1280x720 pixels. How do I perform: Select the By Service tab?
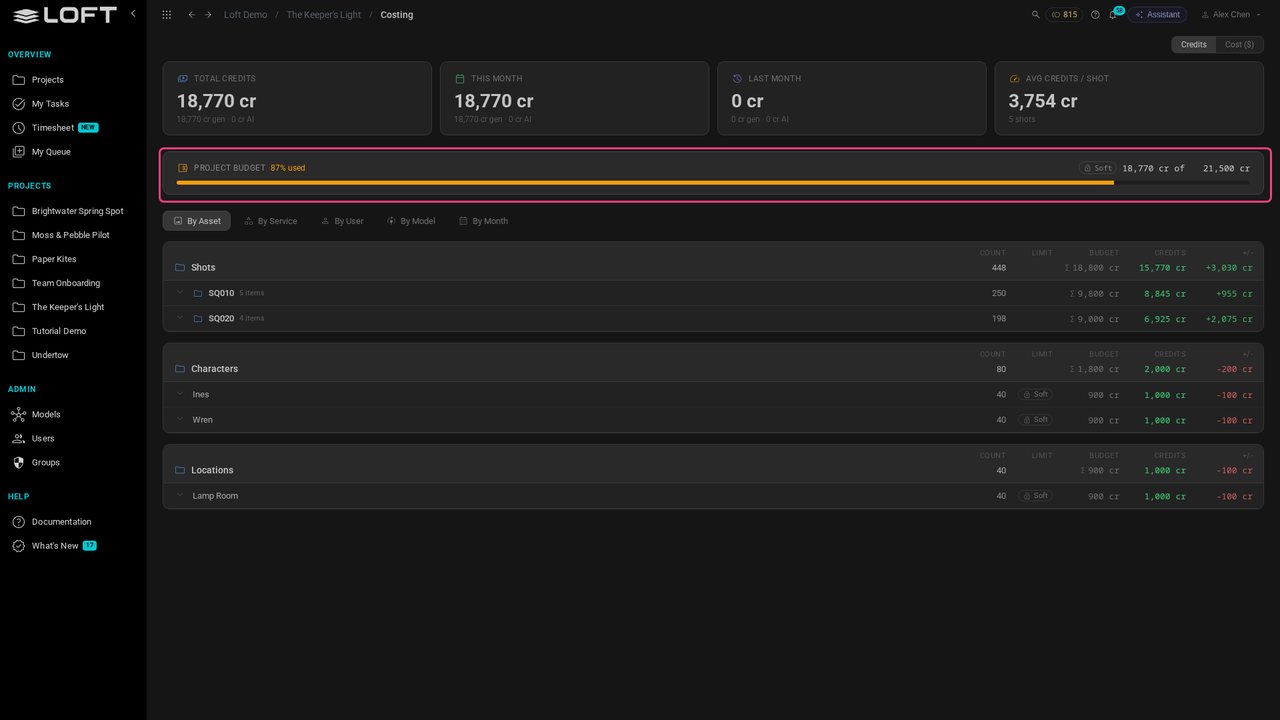click(x=271, y=221)
